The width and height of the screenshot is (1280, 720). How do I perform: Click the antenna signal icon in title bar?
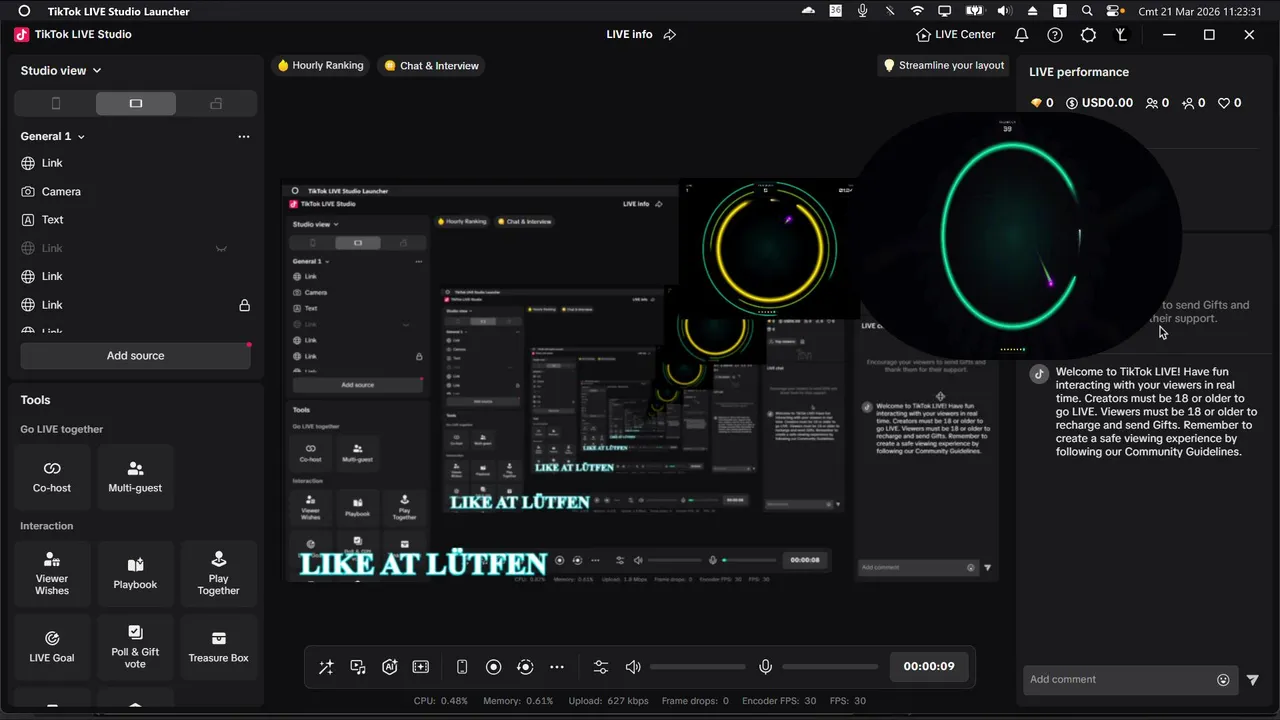coord(1122,34)
